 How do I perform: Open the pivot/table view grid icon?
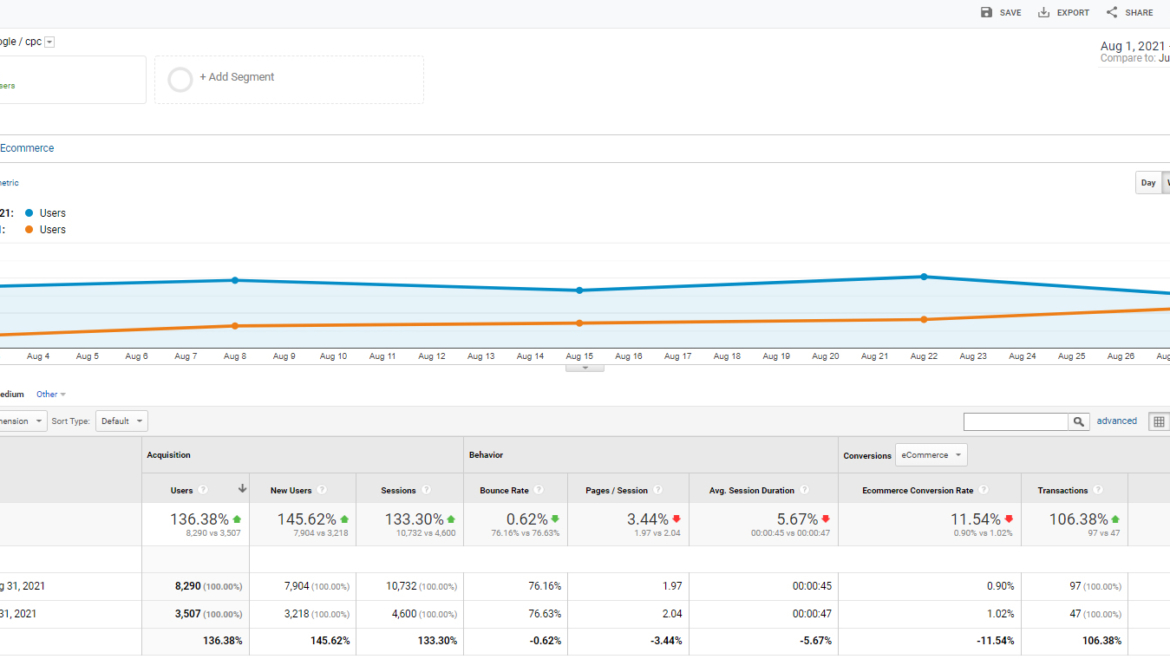1158,421
